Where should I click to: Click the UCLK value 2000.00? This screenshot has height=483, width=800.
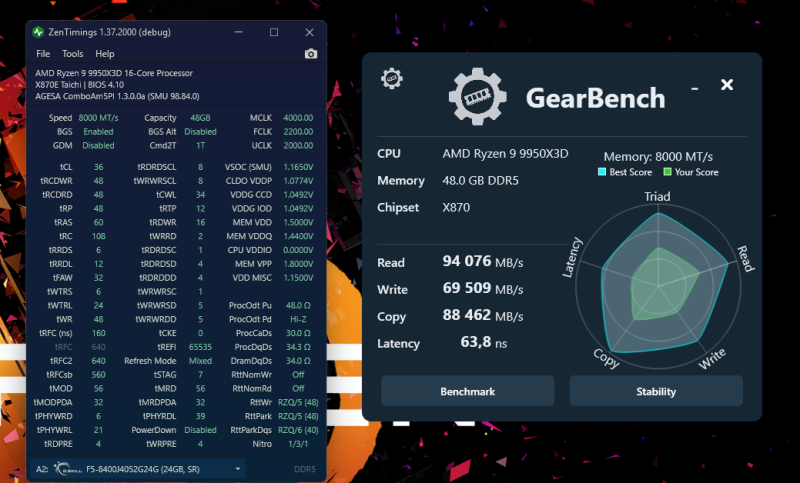[298, 145]
